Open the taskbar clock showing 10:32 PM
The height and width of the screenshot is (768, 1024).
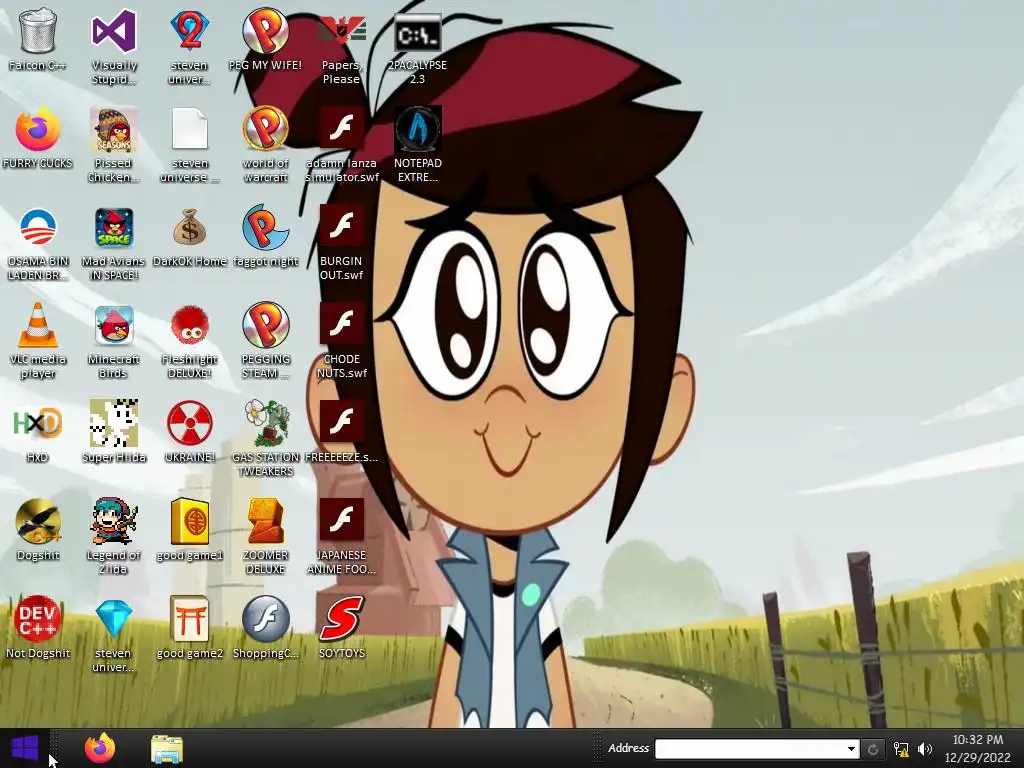pos(978,748)
